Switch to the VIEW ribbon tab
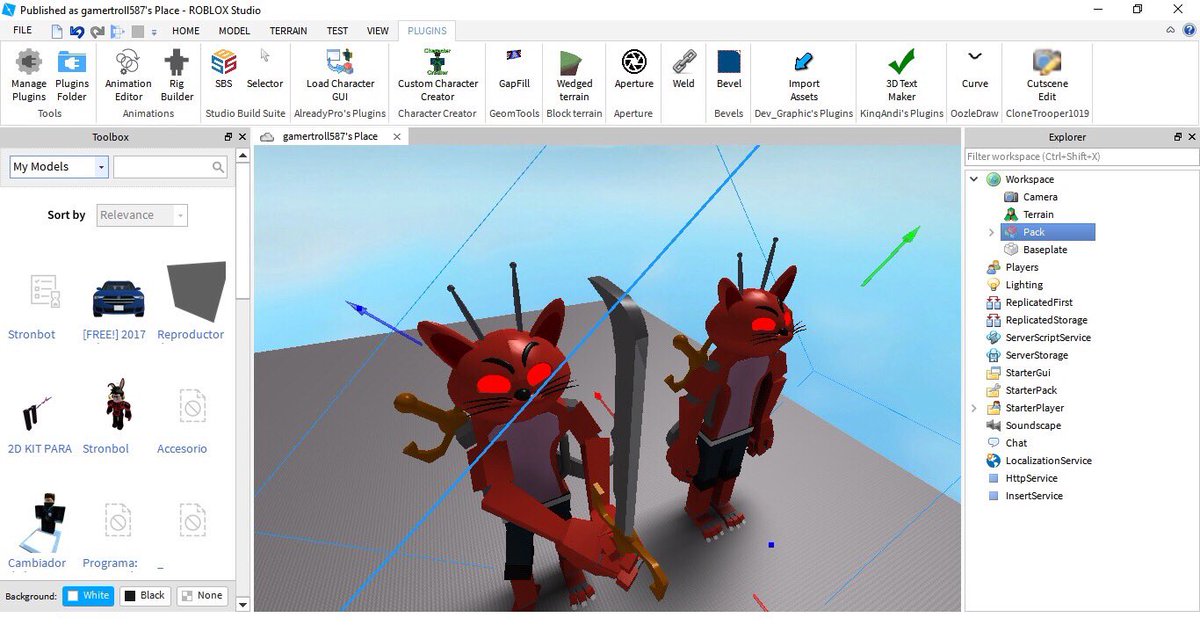Viewport: 1200px width, 632px height. click(x=378, y=31)
